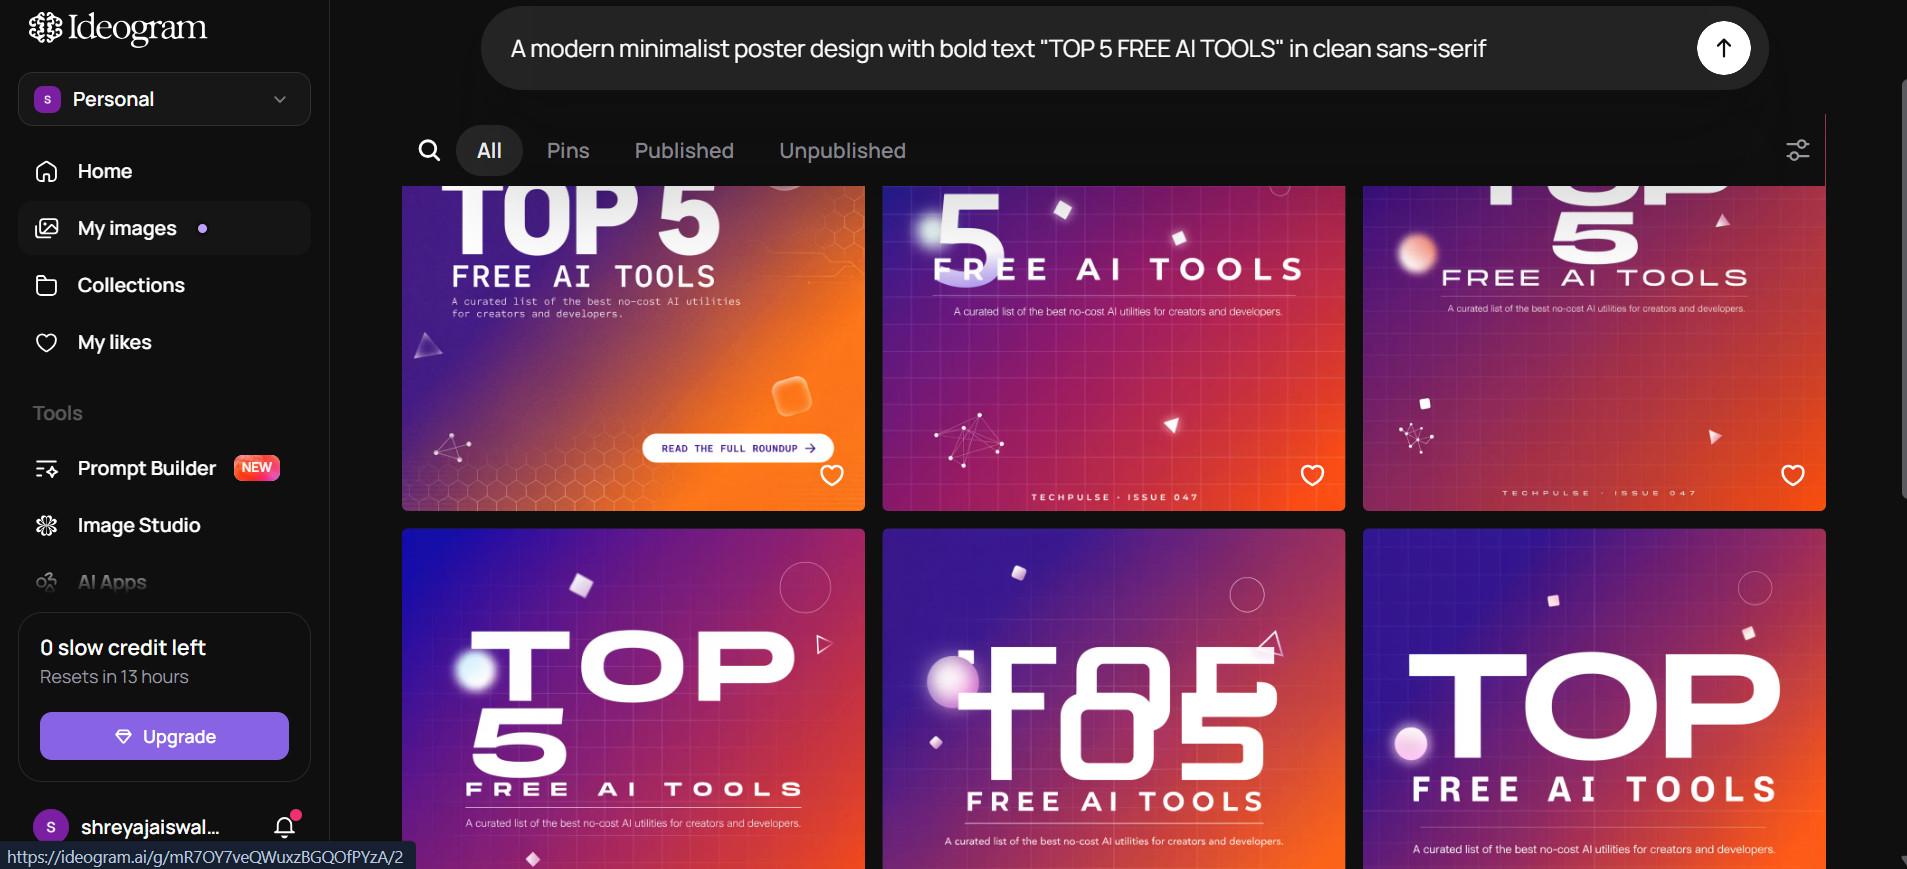Like the top-right TOP 5 poster
This screenshot has width=1907, height=869.
[1793, 475]
